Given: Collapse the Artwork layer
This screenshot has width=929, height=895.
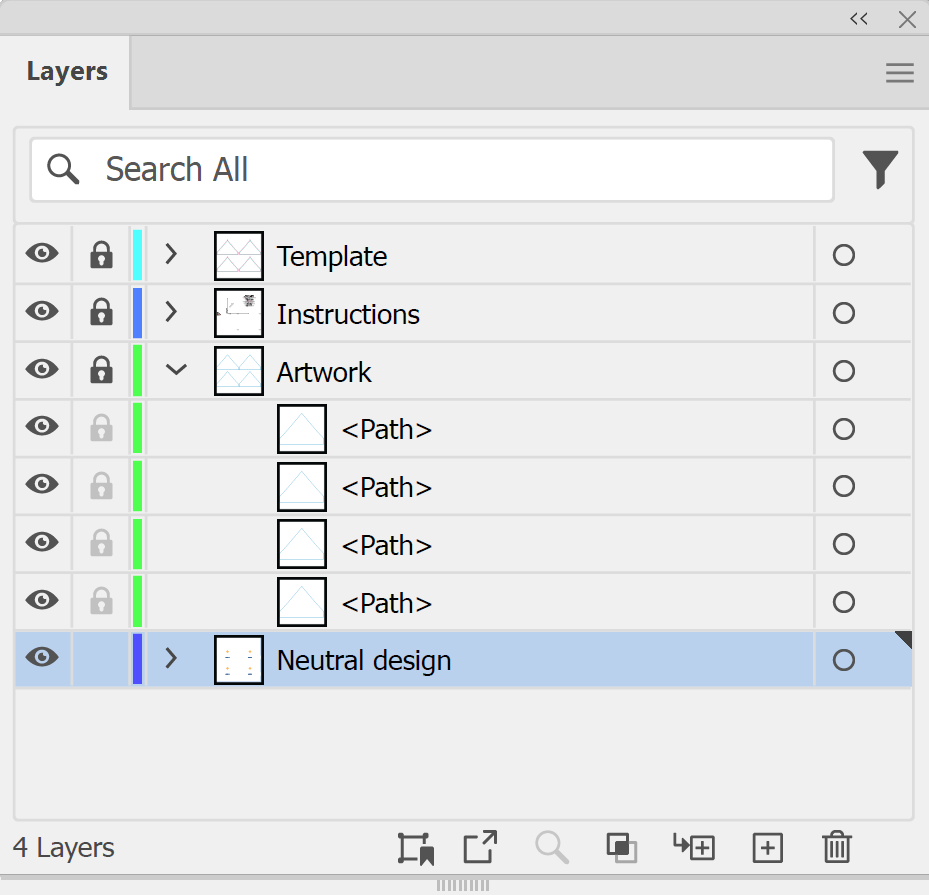Looking at the screenshot, I should point(176,370).
